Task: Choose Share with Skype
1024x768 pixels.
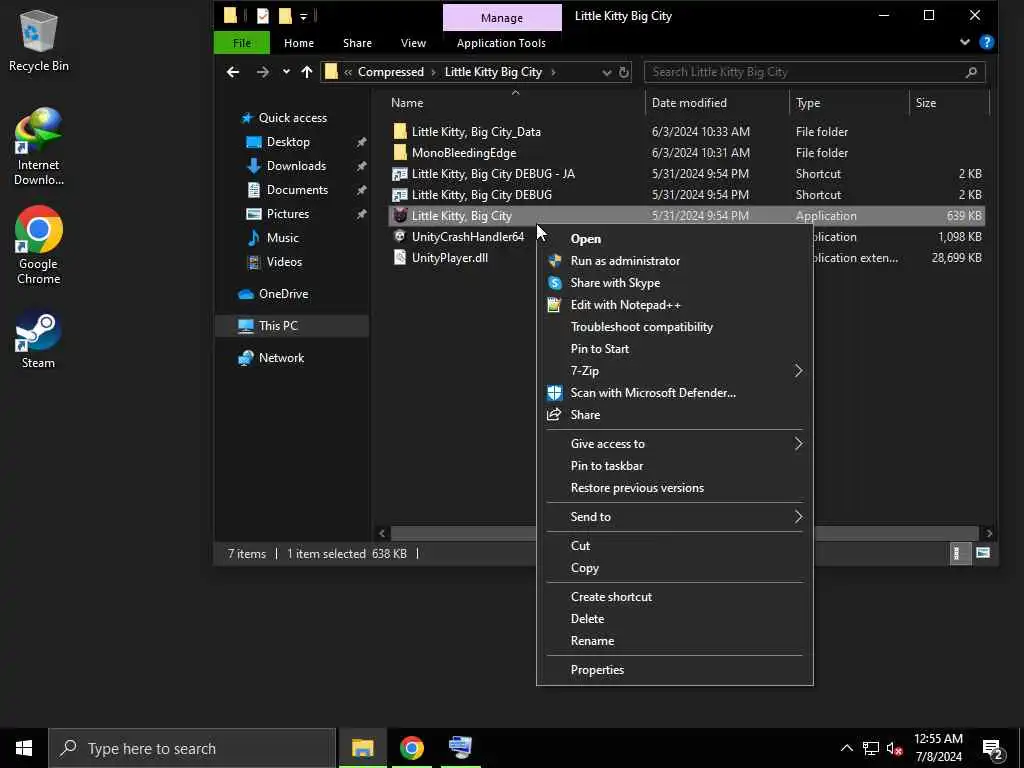Action: pyautogui.click(x=615, y=283)
